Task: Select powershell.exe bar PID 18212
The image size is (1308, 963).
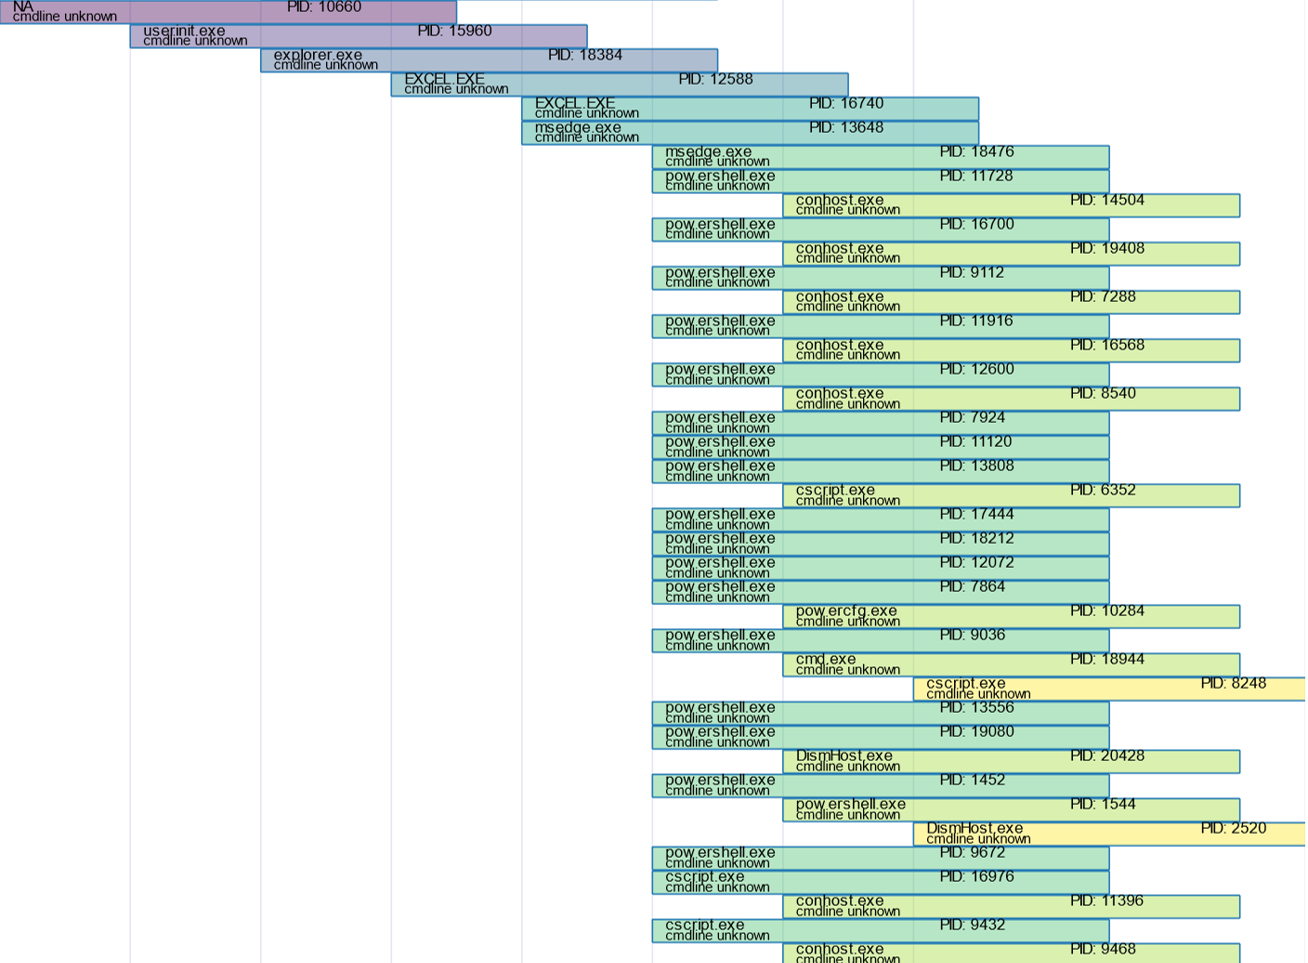Action: click(x=880, y=544)
